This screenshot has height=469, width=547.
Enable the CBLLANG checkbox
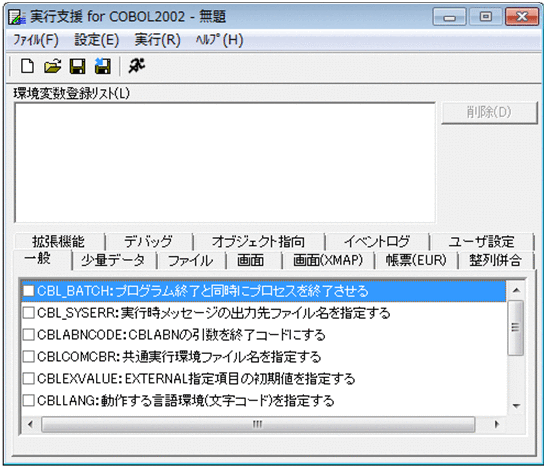coord(29,401)
